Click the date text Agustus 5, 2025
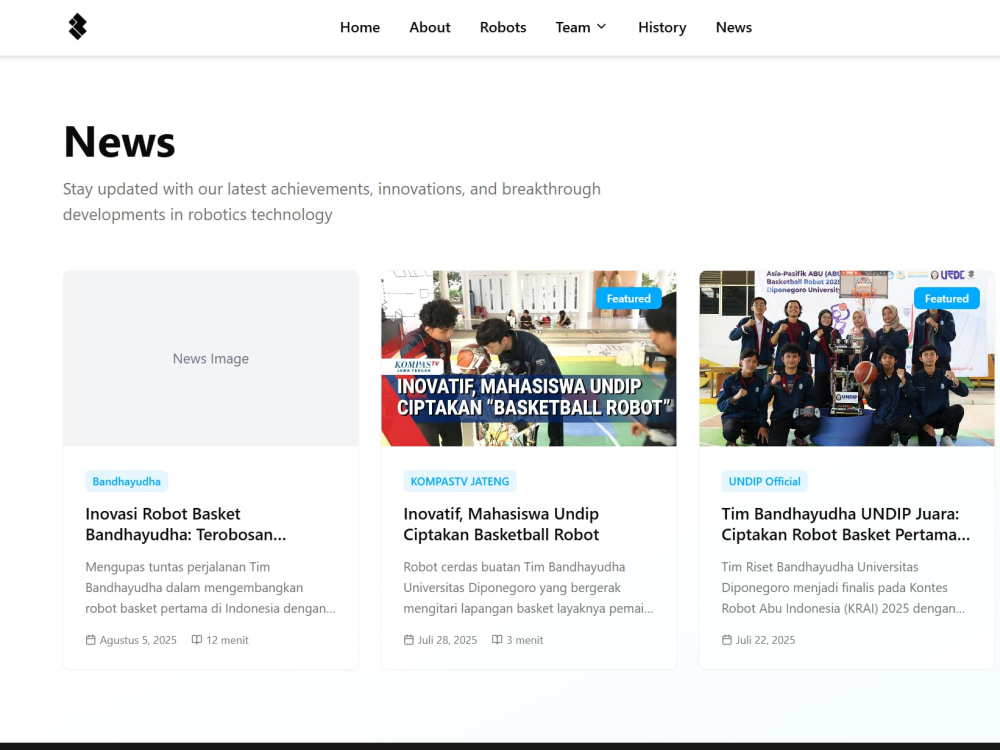The width and height of the screenshot is (1000, 750). pyautogui.click(x=138, y=640)
